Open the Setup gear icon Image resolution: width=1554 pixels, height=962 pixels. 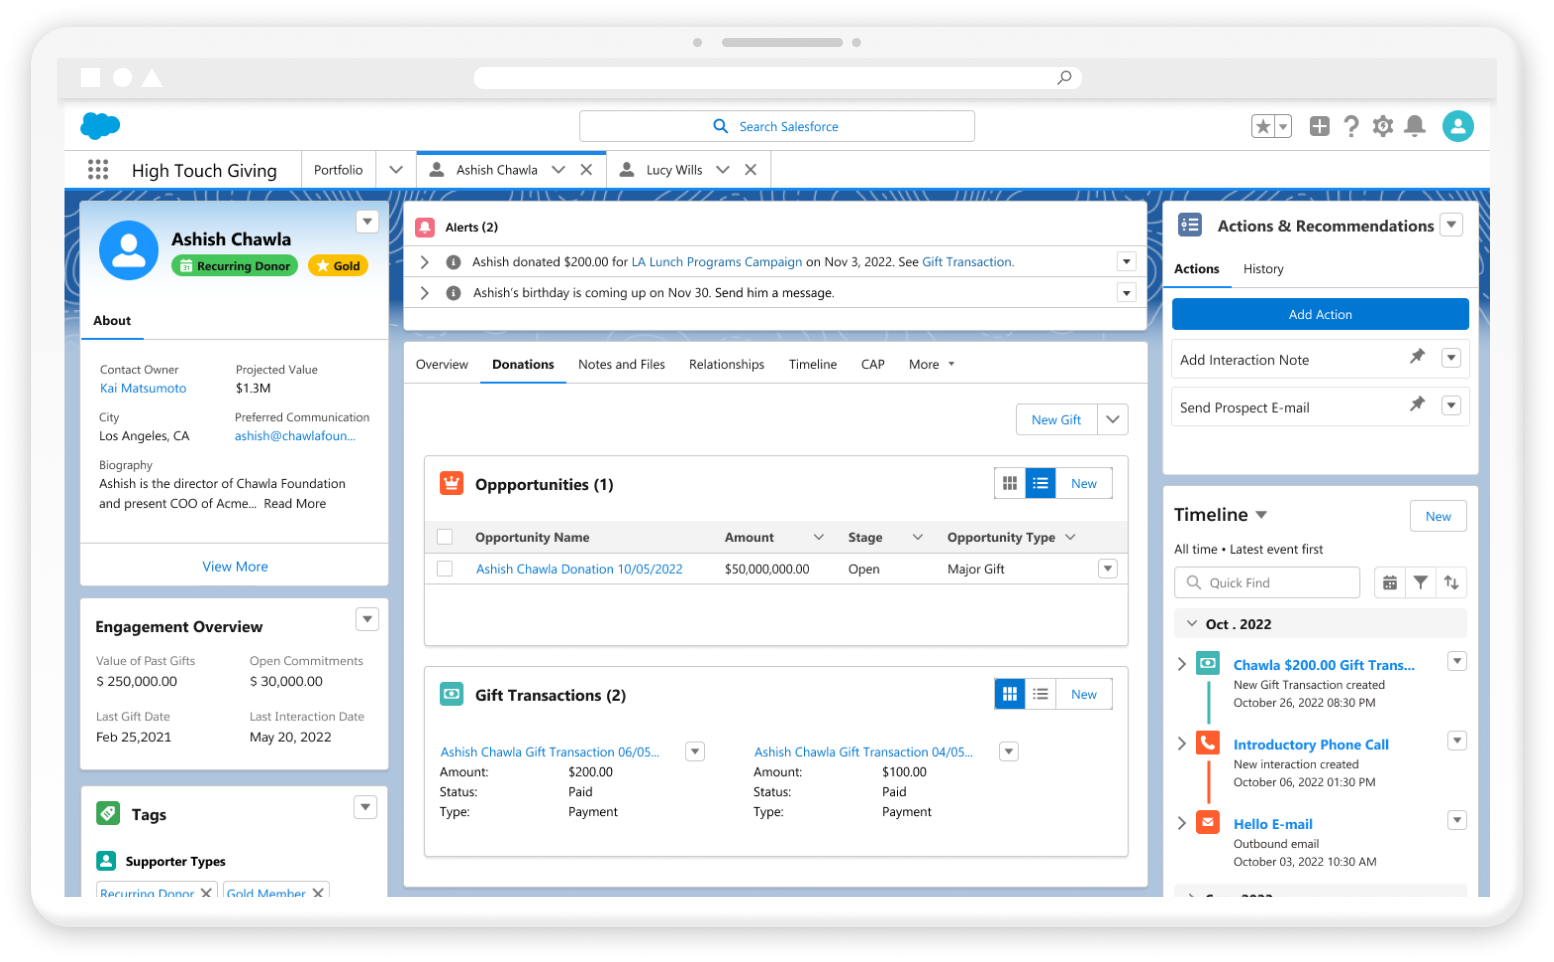coord(1383,126)
